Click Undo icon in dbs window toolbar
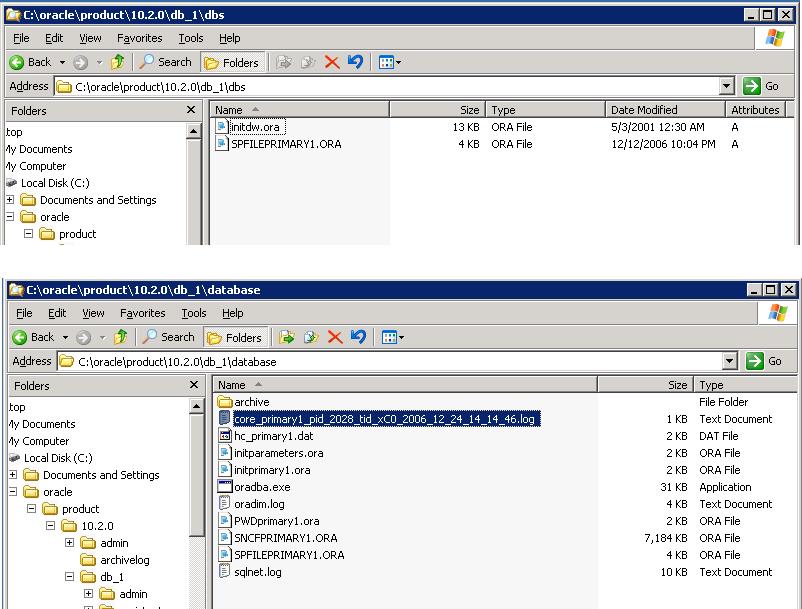The width and height of the screenshot is (802, 609). [x=355, y=62]
